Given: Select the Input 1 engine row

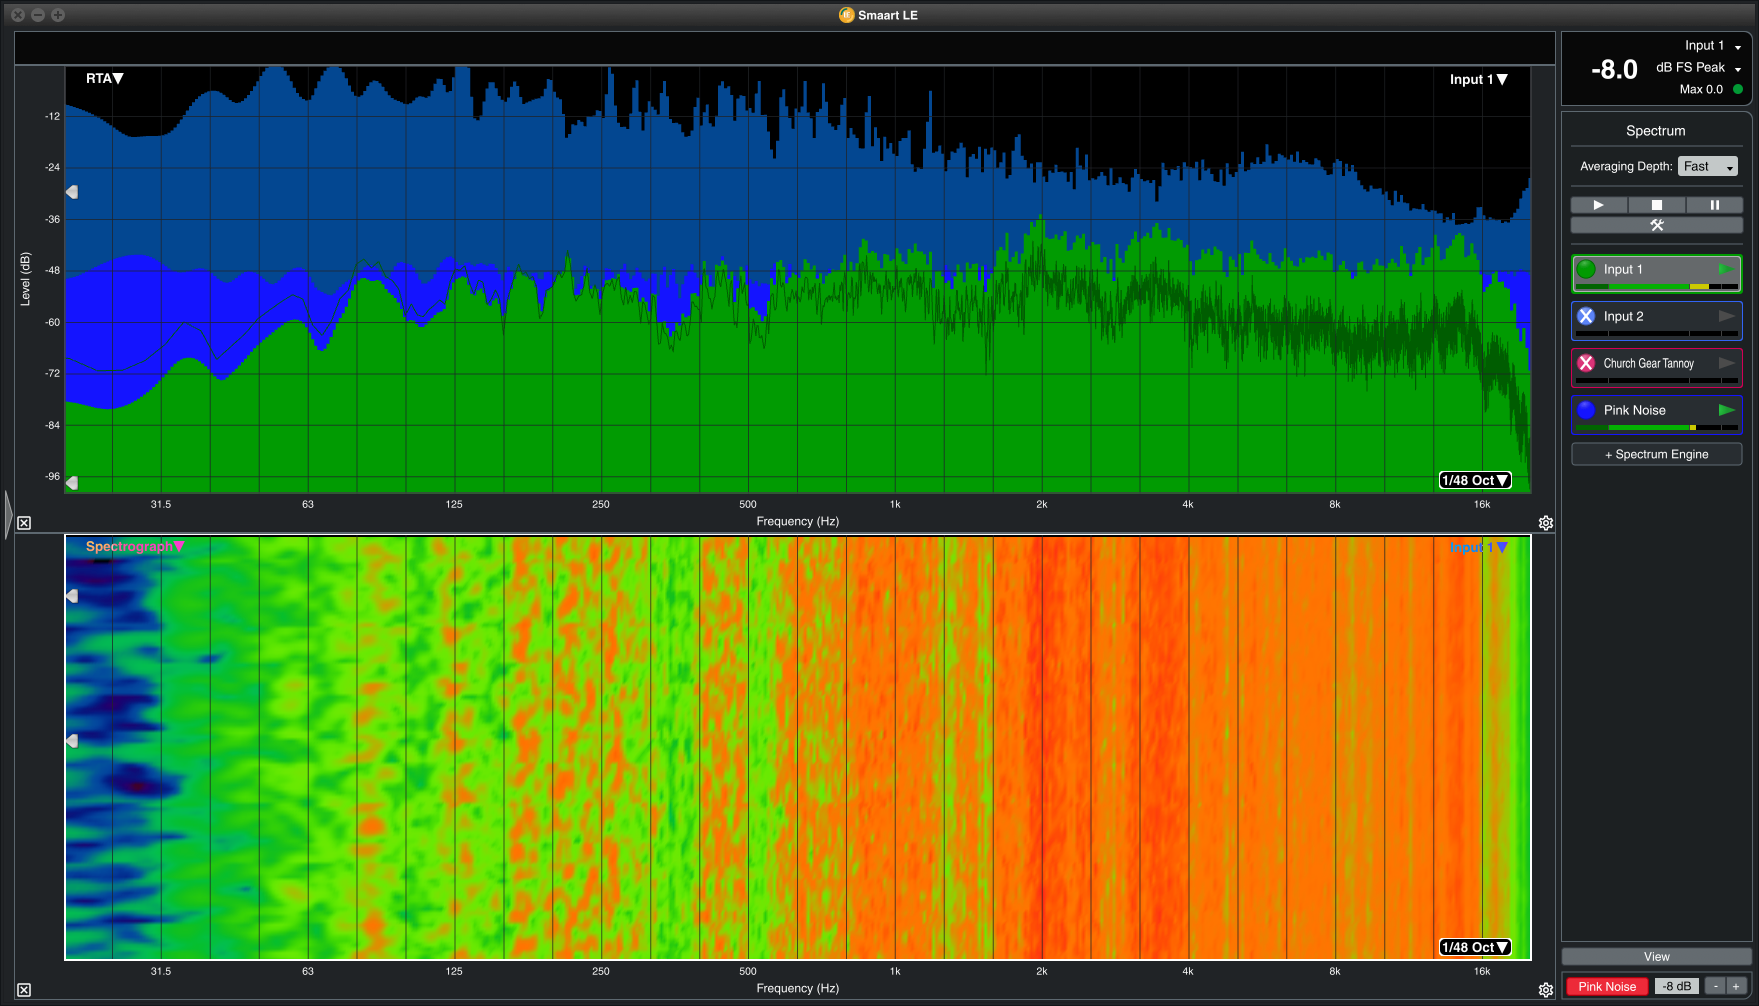Looking at the screenshot, I should click(x=1657, y=274).
